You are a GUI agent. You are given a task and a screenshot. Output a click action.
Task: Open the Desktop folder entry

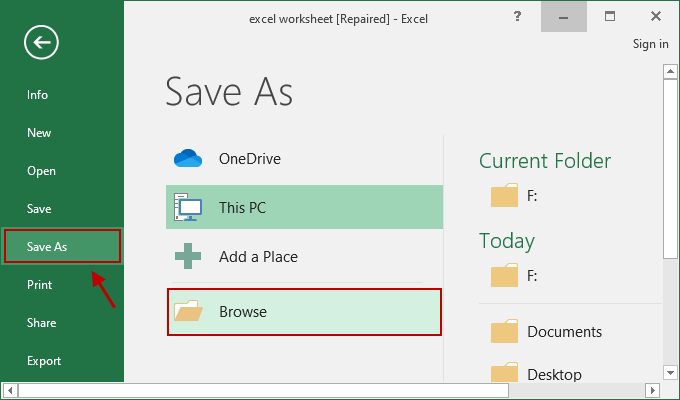[554, 374]
